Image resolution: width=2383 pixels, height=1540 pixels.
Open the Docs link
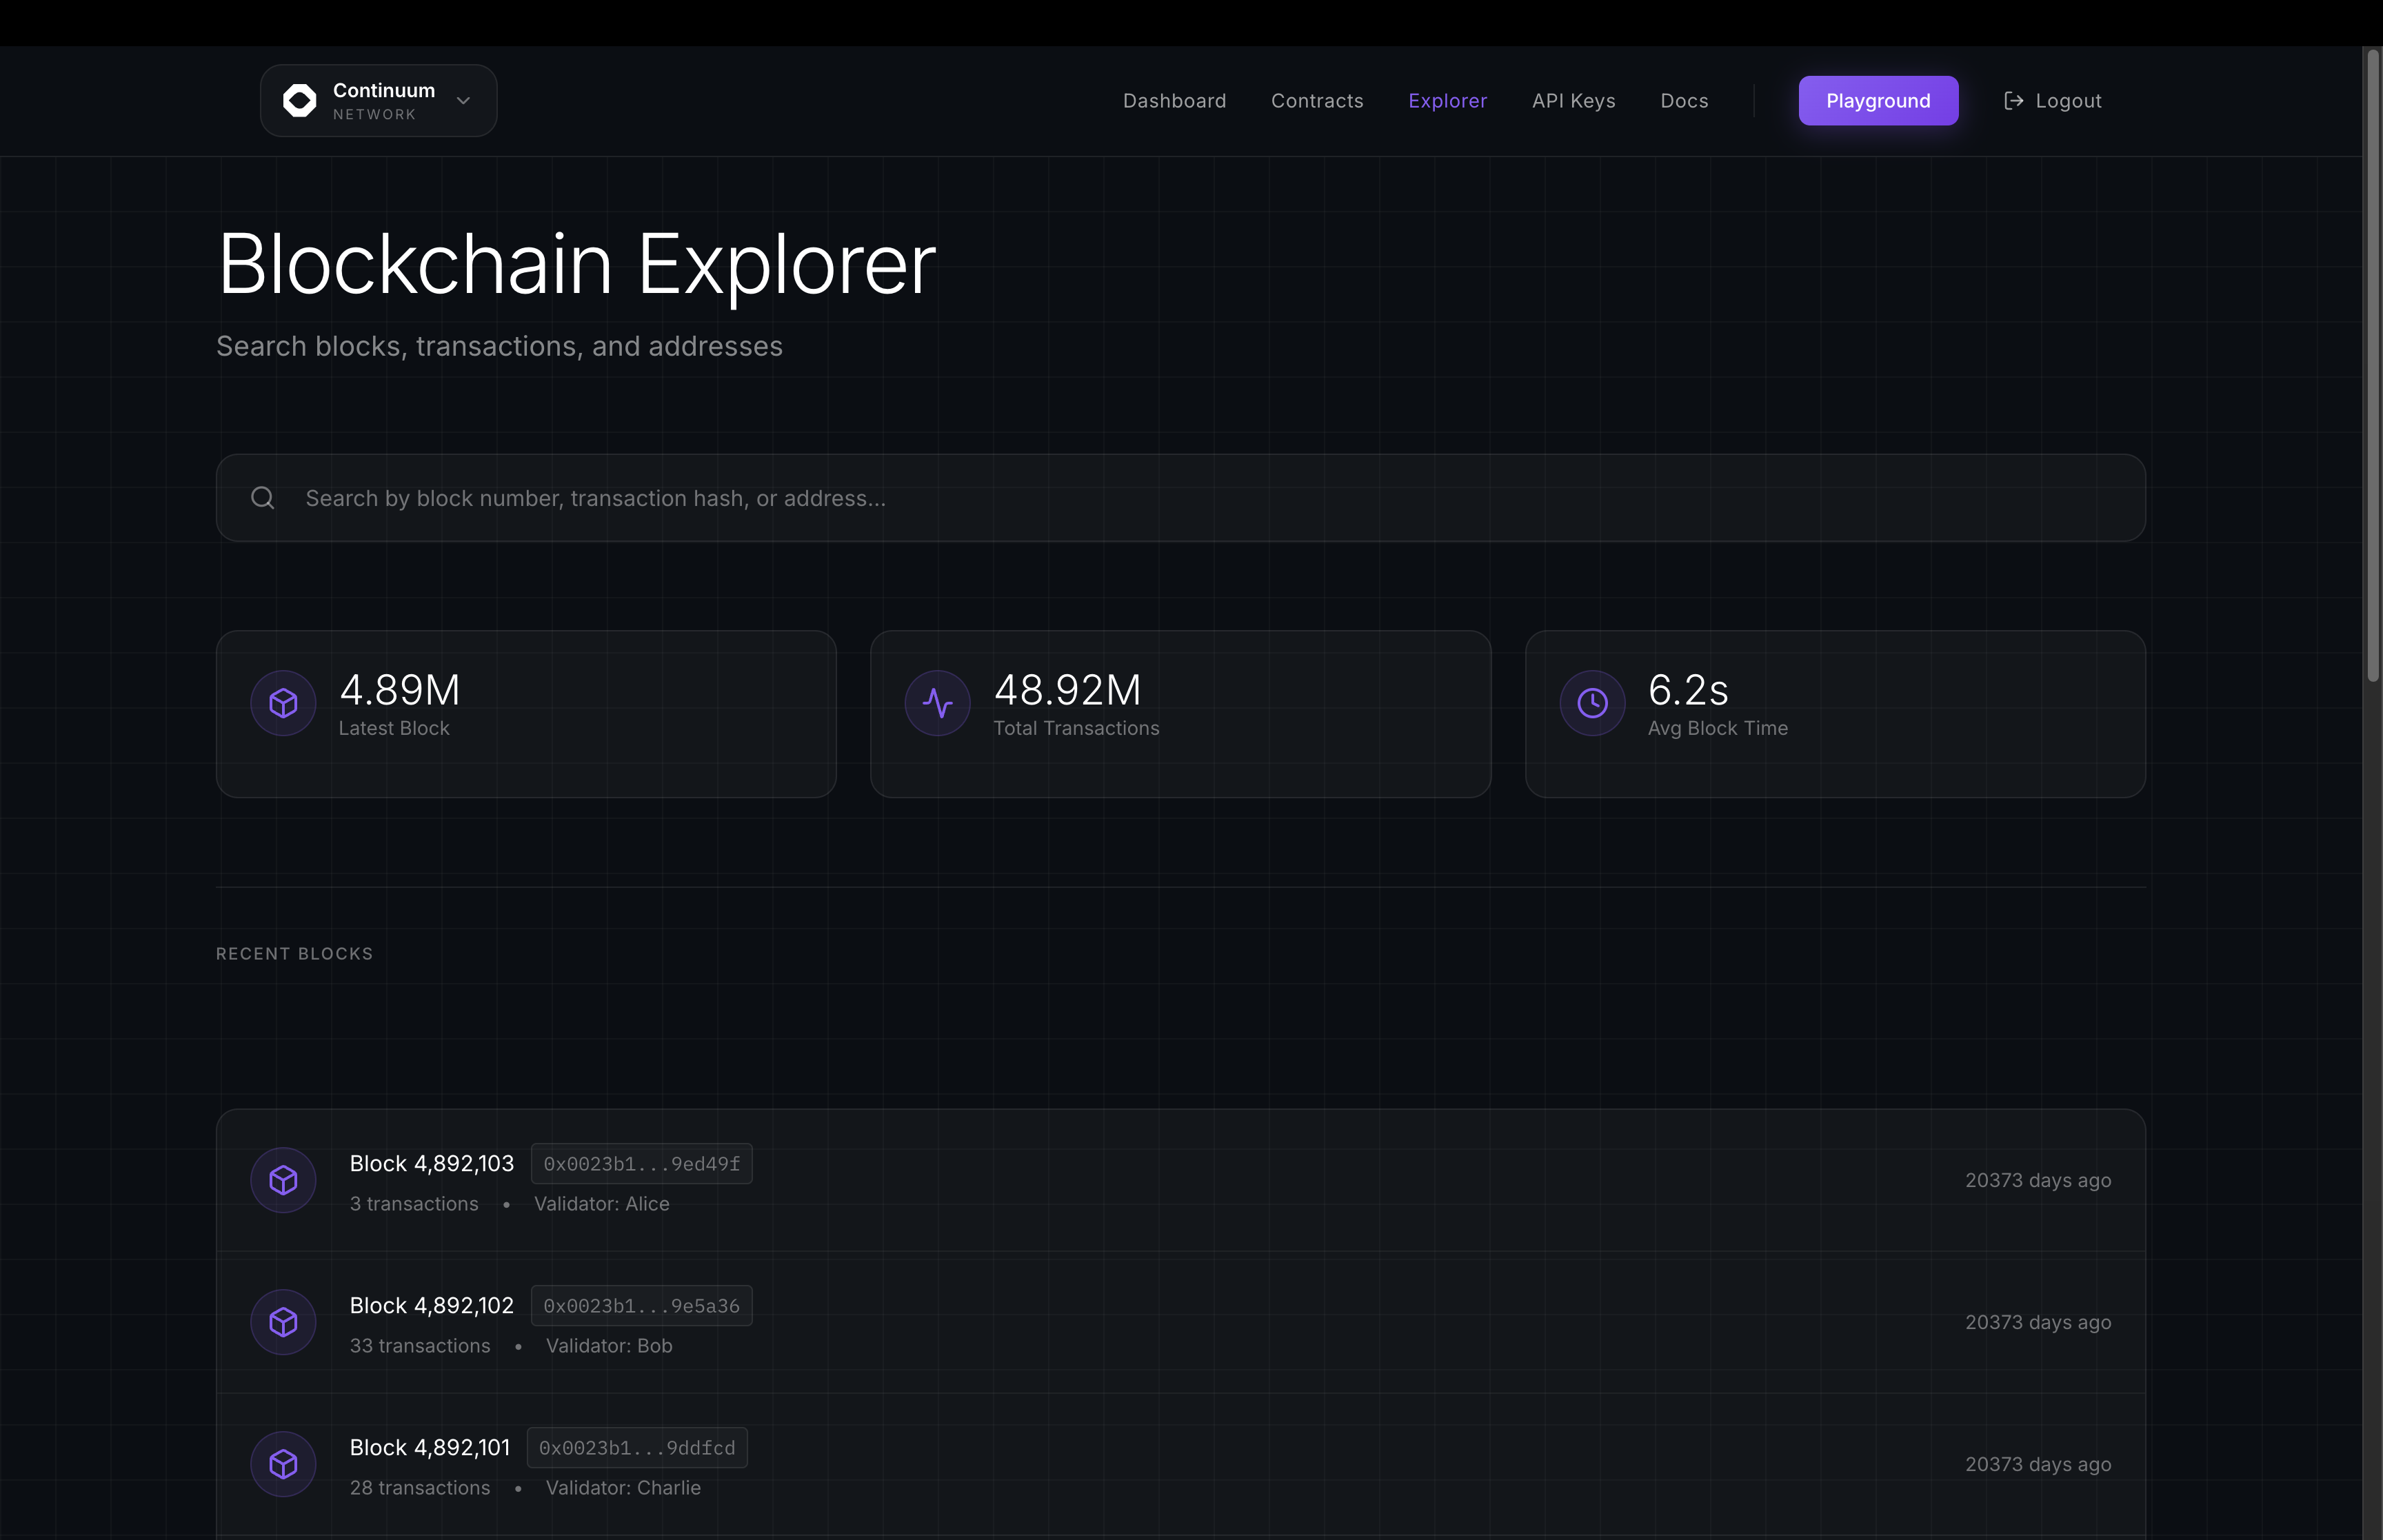[1684, 101]
